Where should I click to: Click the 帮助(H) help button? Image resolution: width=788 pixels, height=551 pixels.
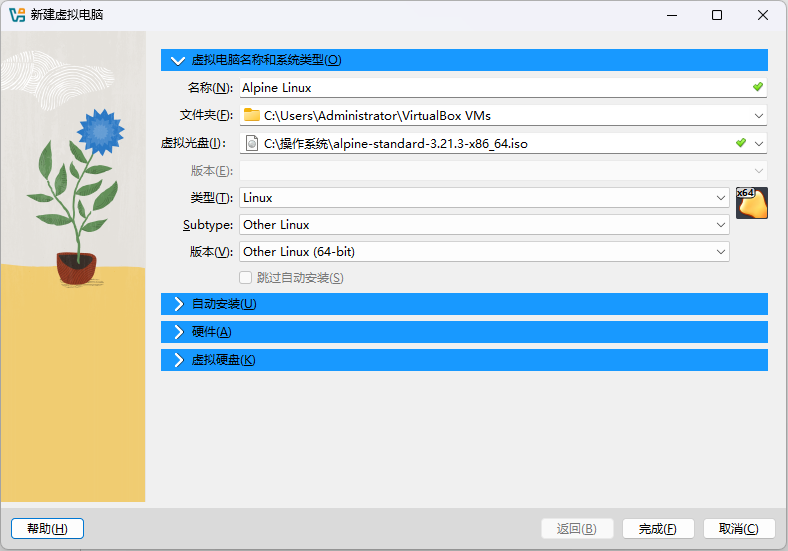(x=47, y=529)
